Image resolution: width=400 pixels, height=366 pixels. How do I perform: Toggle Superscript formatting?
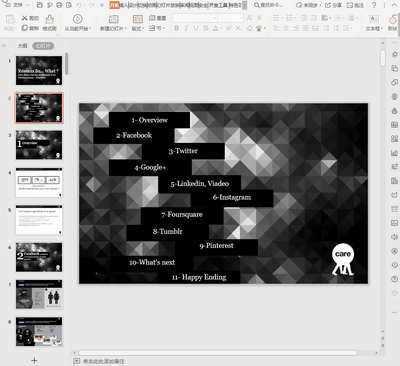(x=229, y=29)
